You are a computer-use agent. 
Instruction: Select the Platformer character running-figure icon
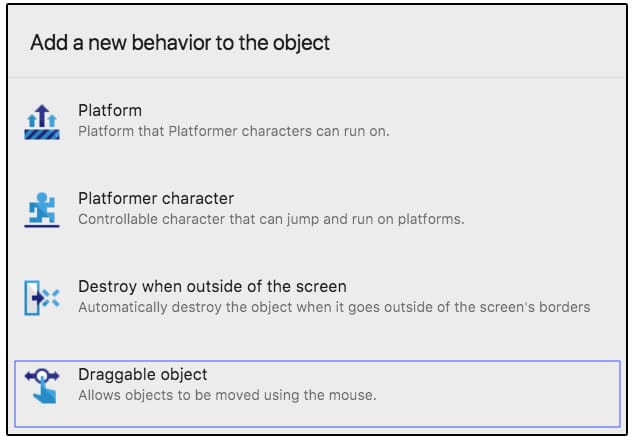(41, 209)
